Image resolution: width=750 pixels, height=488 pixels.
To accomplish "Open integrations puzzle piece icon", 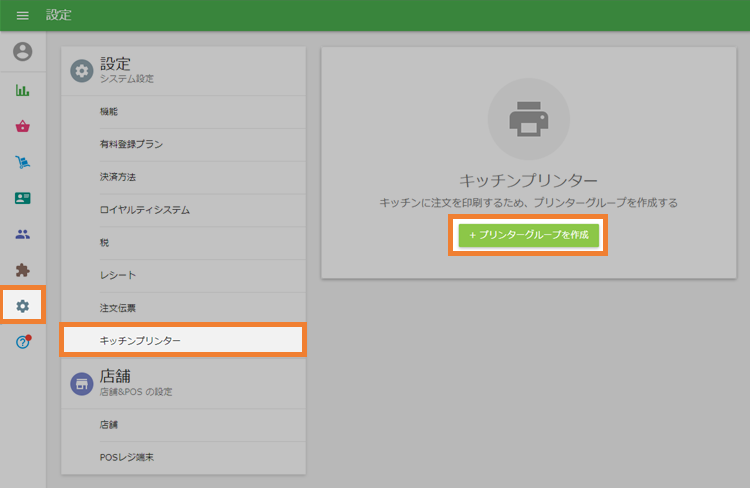I will pyautogui.click(x=22, y=270).
